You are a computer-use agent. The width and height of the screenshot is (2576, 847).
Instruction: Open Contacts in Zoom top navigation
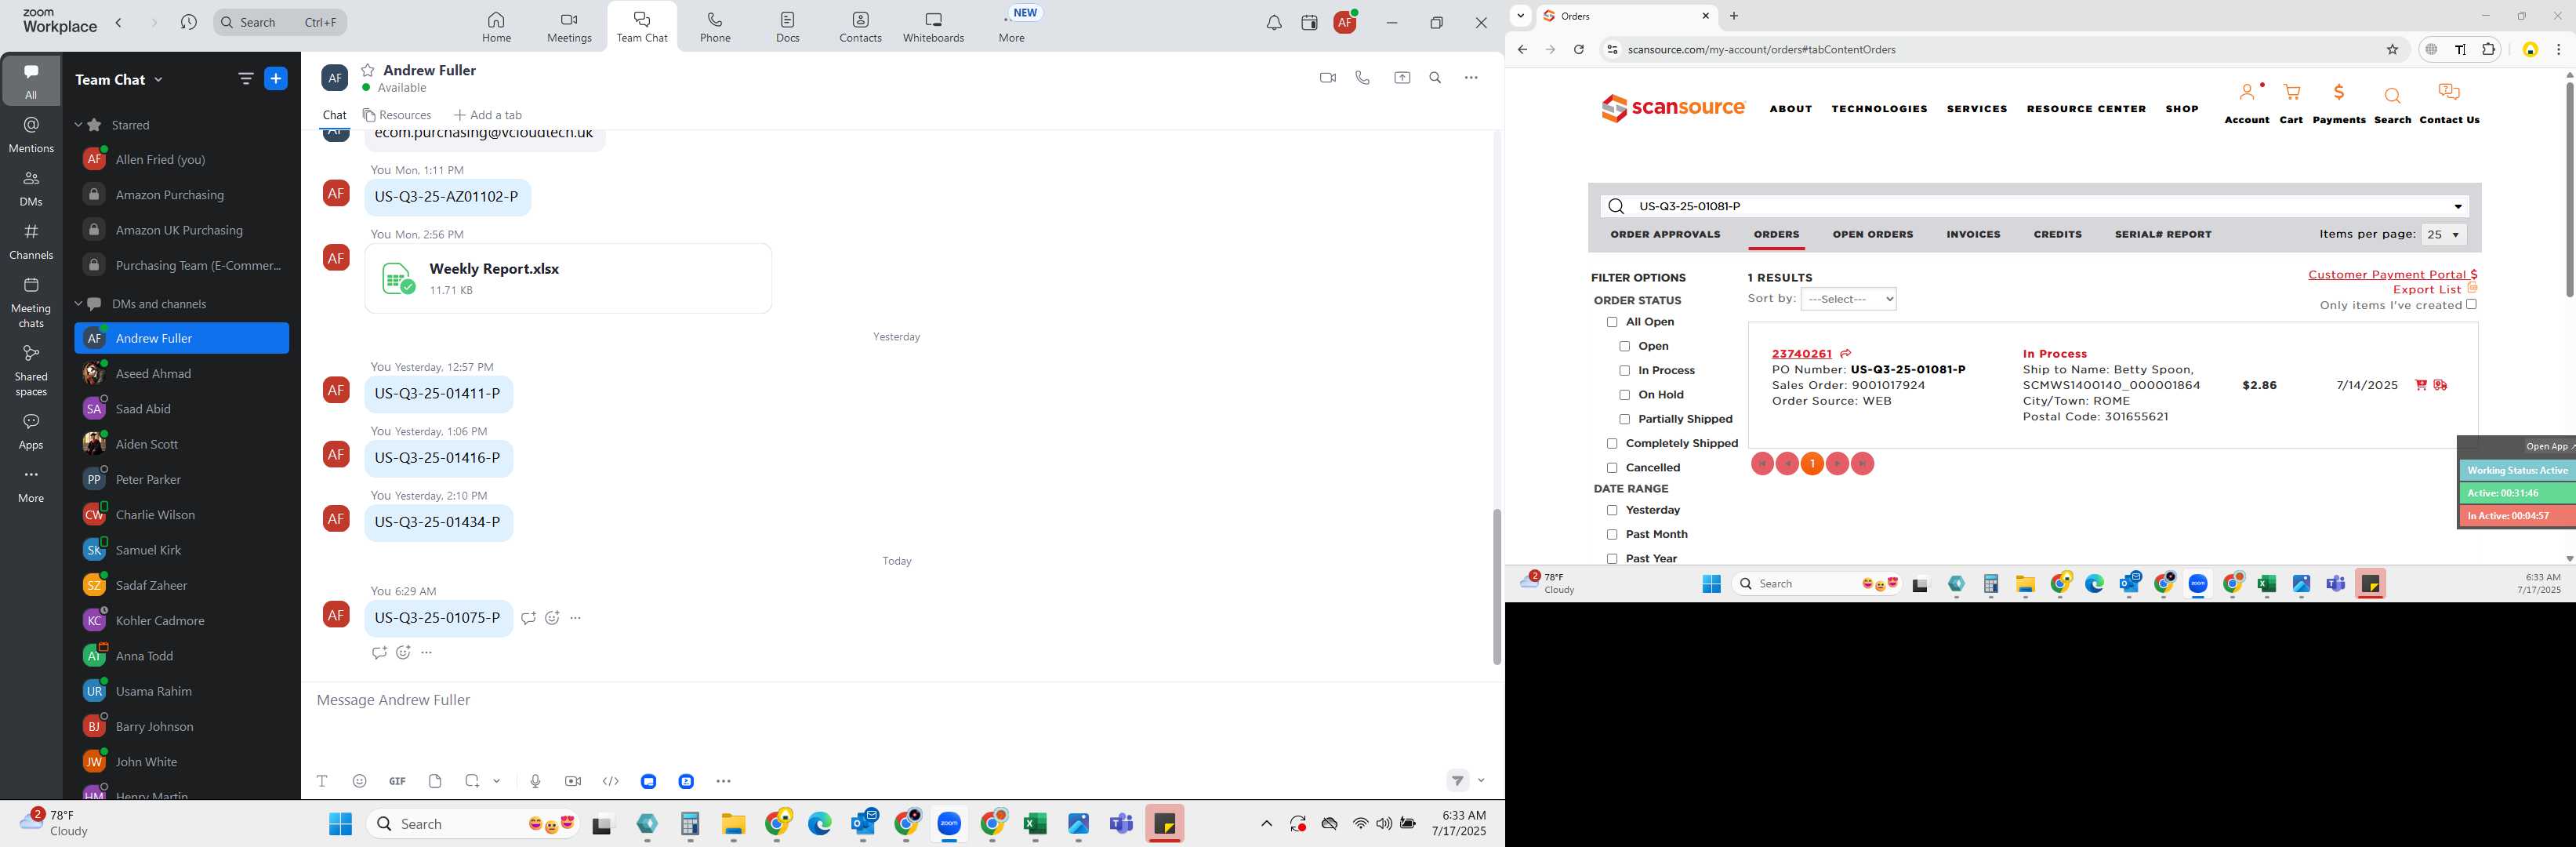(860, 27)
